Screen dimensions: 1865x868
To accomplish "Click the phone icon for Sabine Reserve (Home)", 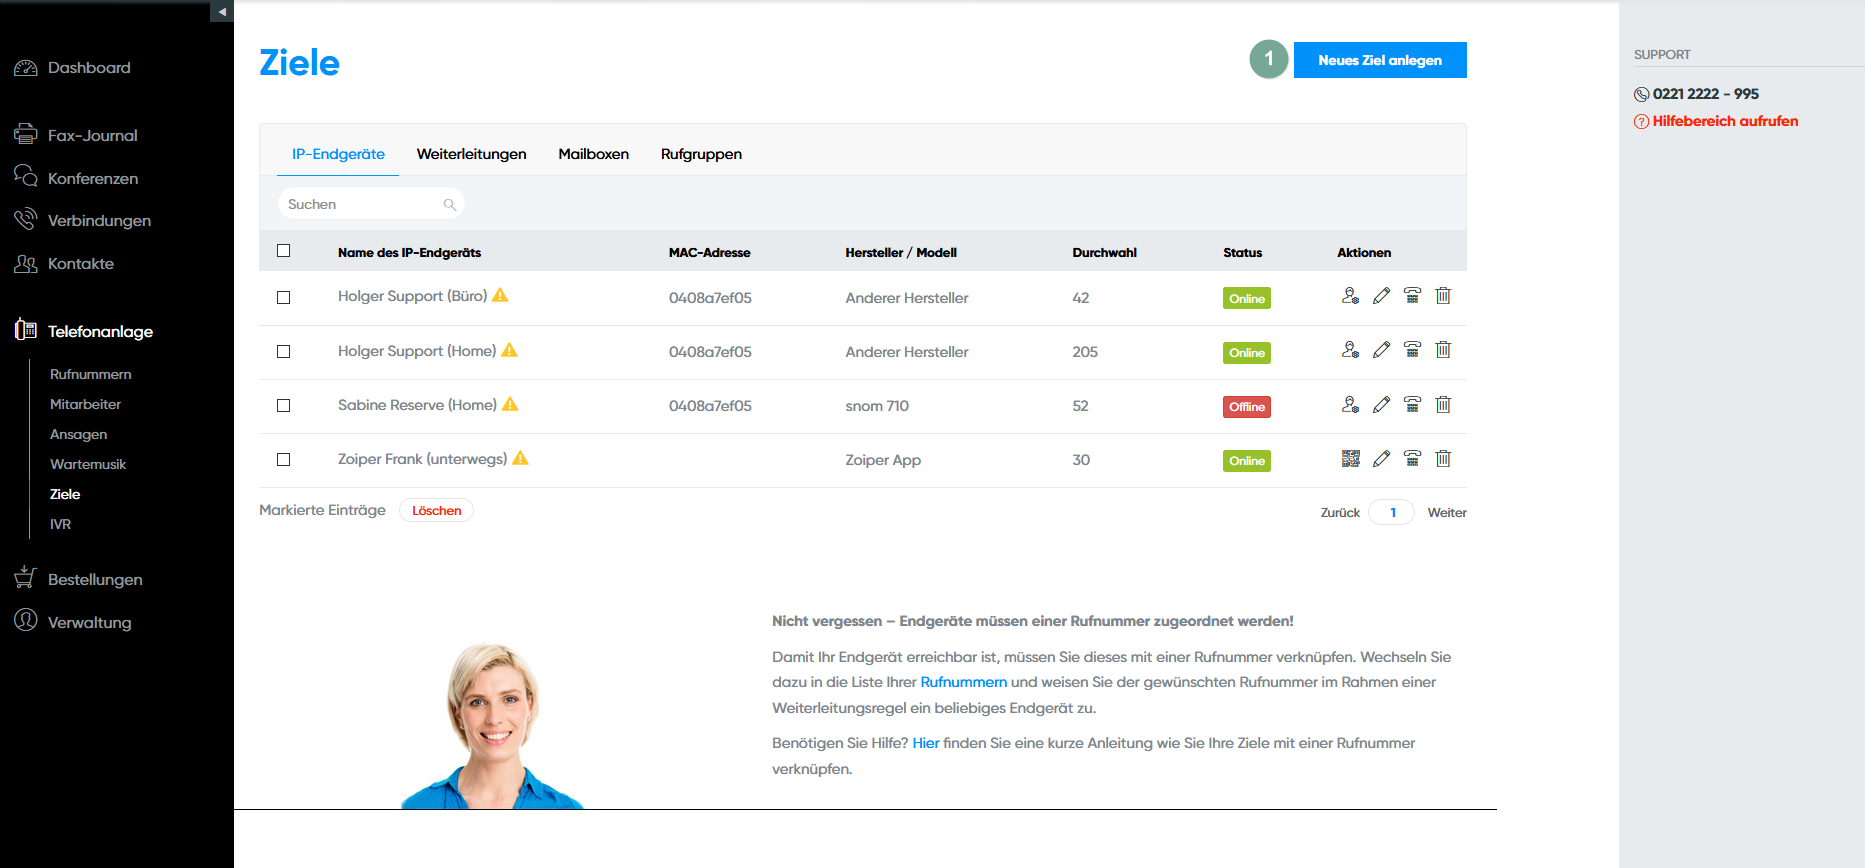I will [x=1412, y=405].
